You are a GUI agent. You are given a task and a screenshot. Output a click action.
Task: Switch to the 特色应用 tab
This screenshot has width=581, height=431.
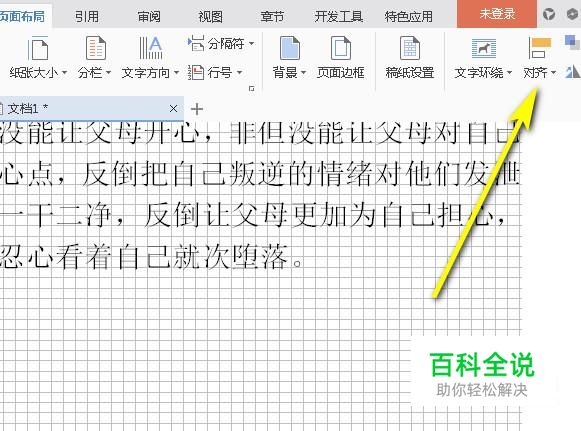coord(409,16)
